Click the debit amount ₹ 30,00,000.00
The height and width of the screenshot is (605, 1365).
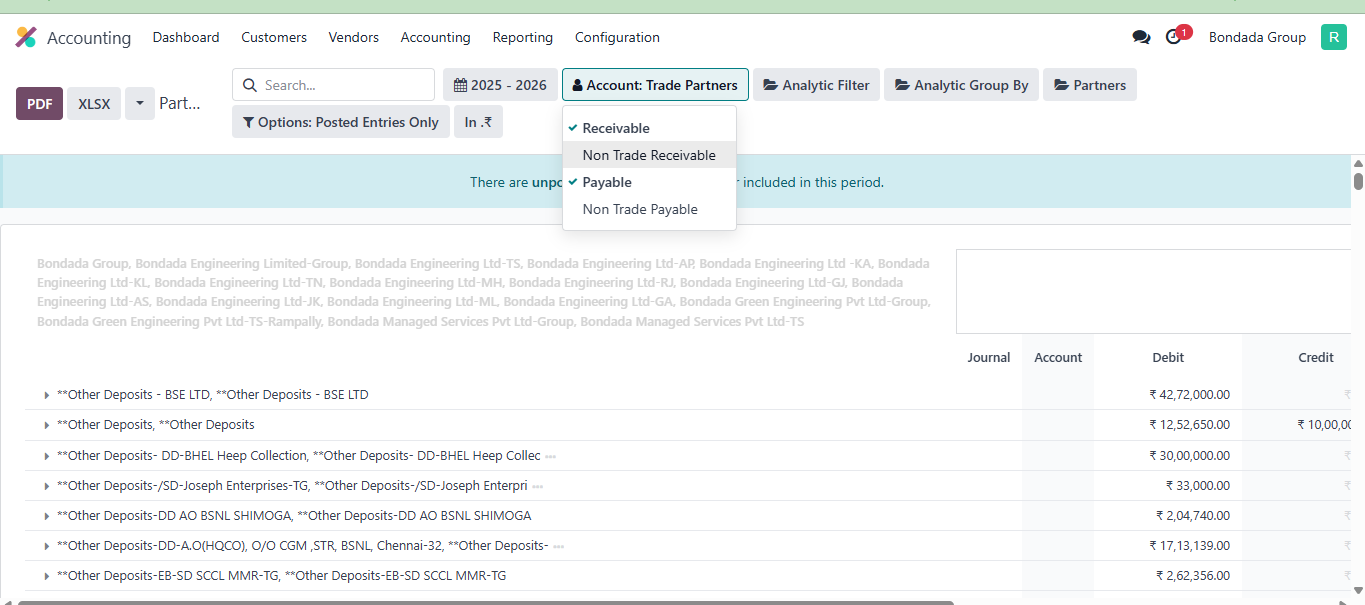click(x=1190, y=456)
